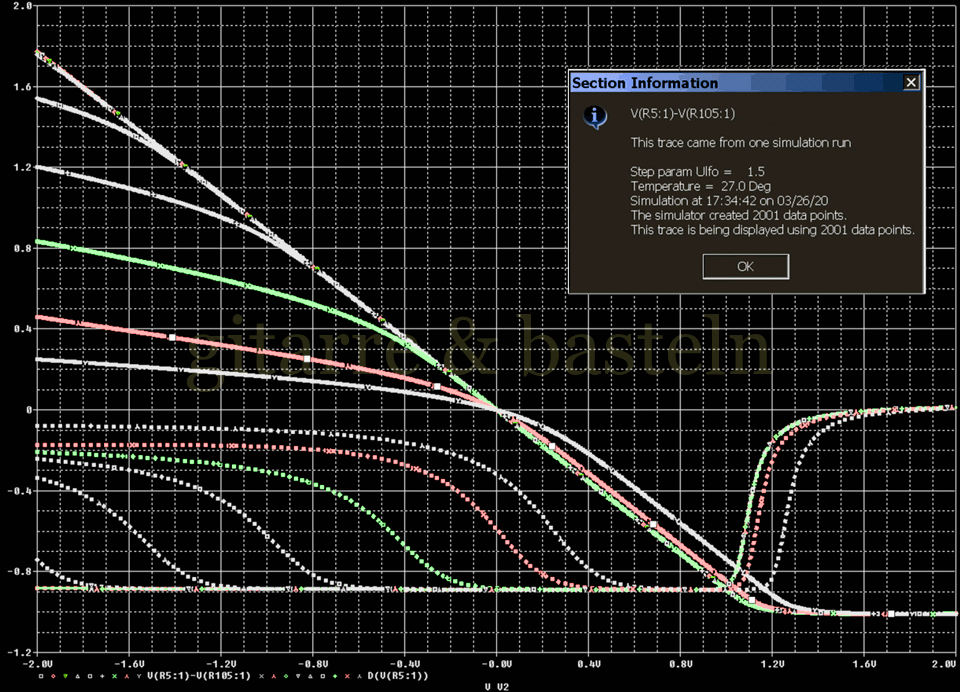The height and width of the screenshot is (692, 960).
Task: Click the y-axis tick label 1.6
Action: point(22,87)
